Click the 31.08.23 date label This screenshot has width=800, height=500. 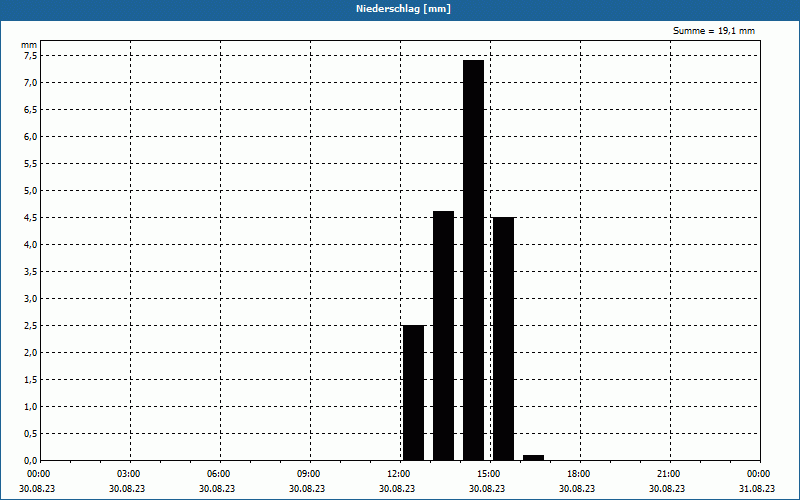(757, 488)
